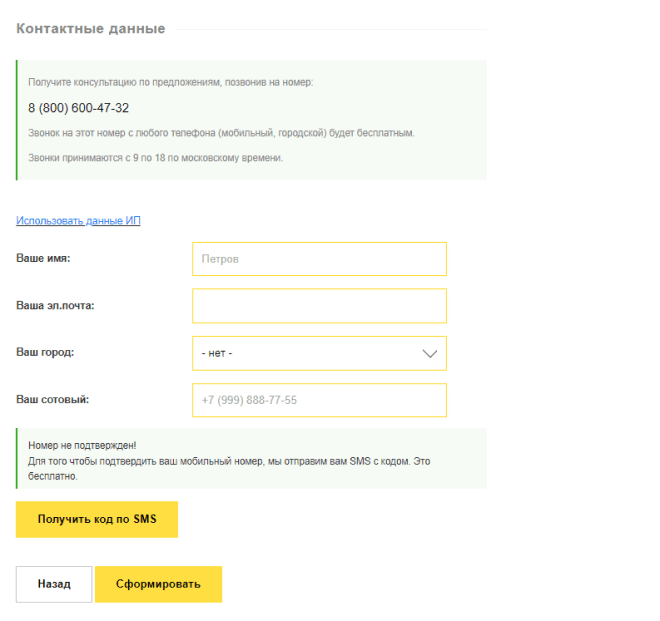Submit the form via "Сформировать" button
The image size is (660, 621).
158,584
